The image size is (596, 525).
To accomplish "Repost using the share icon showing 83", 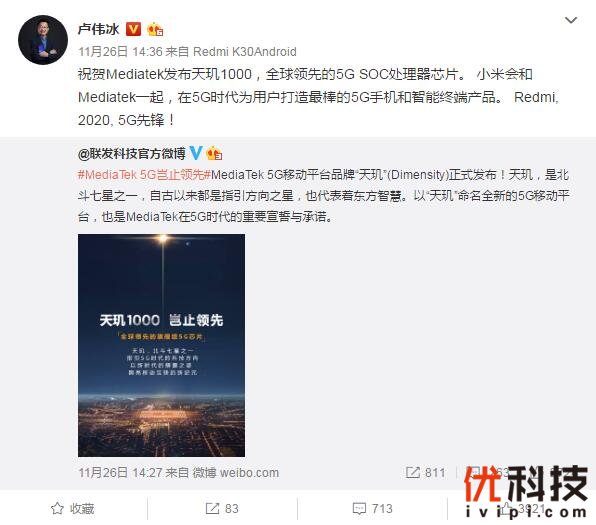I will (222, 509).
